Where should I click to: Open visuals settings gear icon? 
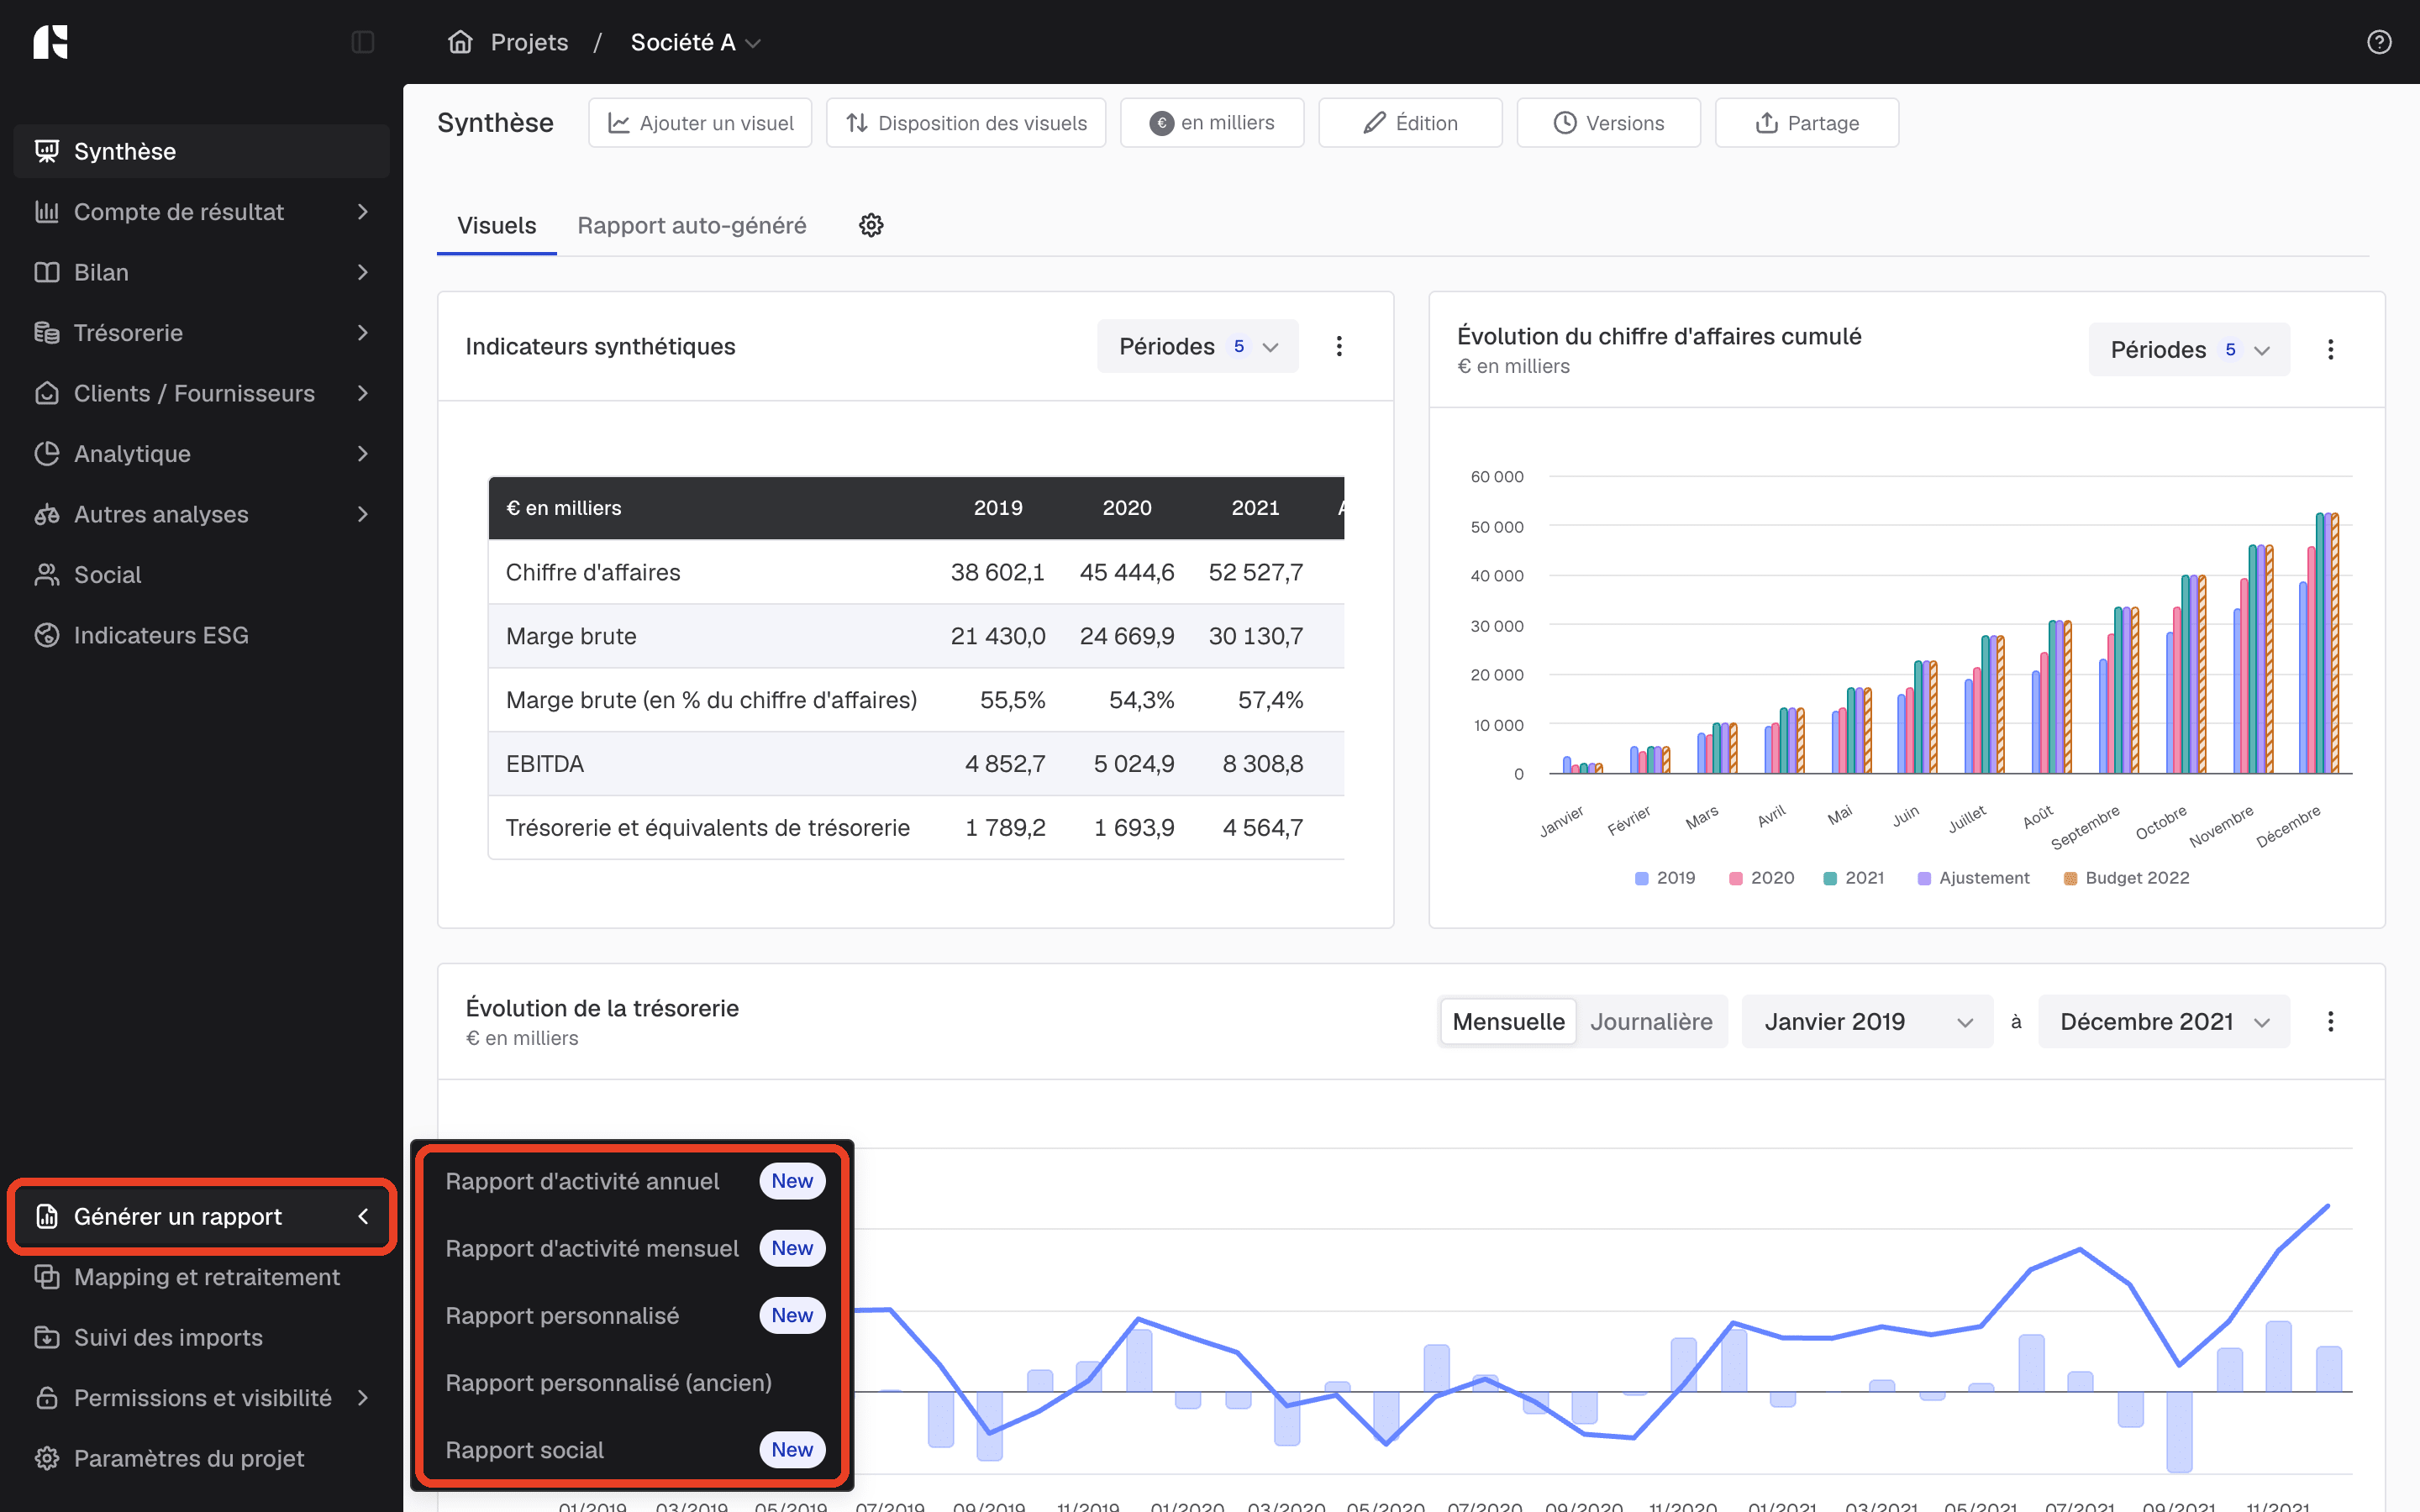[x=871, y=225]
